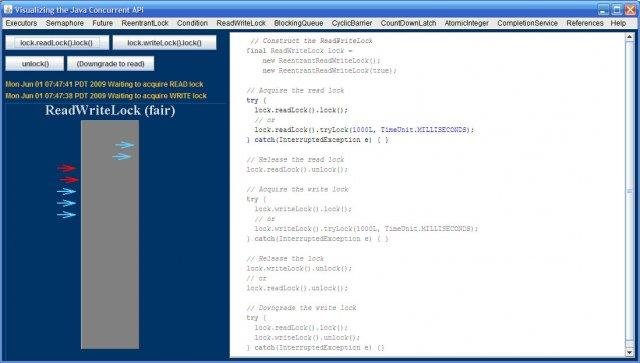Click the readLock tryLock MILLISECONDS code line
The width and height of the screenshot is (640, 363).
click(x=364, y=130)
